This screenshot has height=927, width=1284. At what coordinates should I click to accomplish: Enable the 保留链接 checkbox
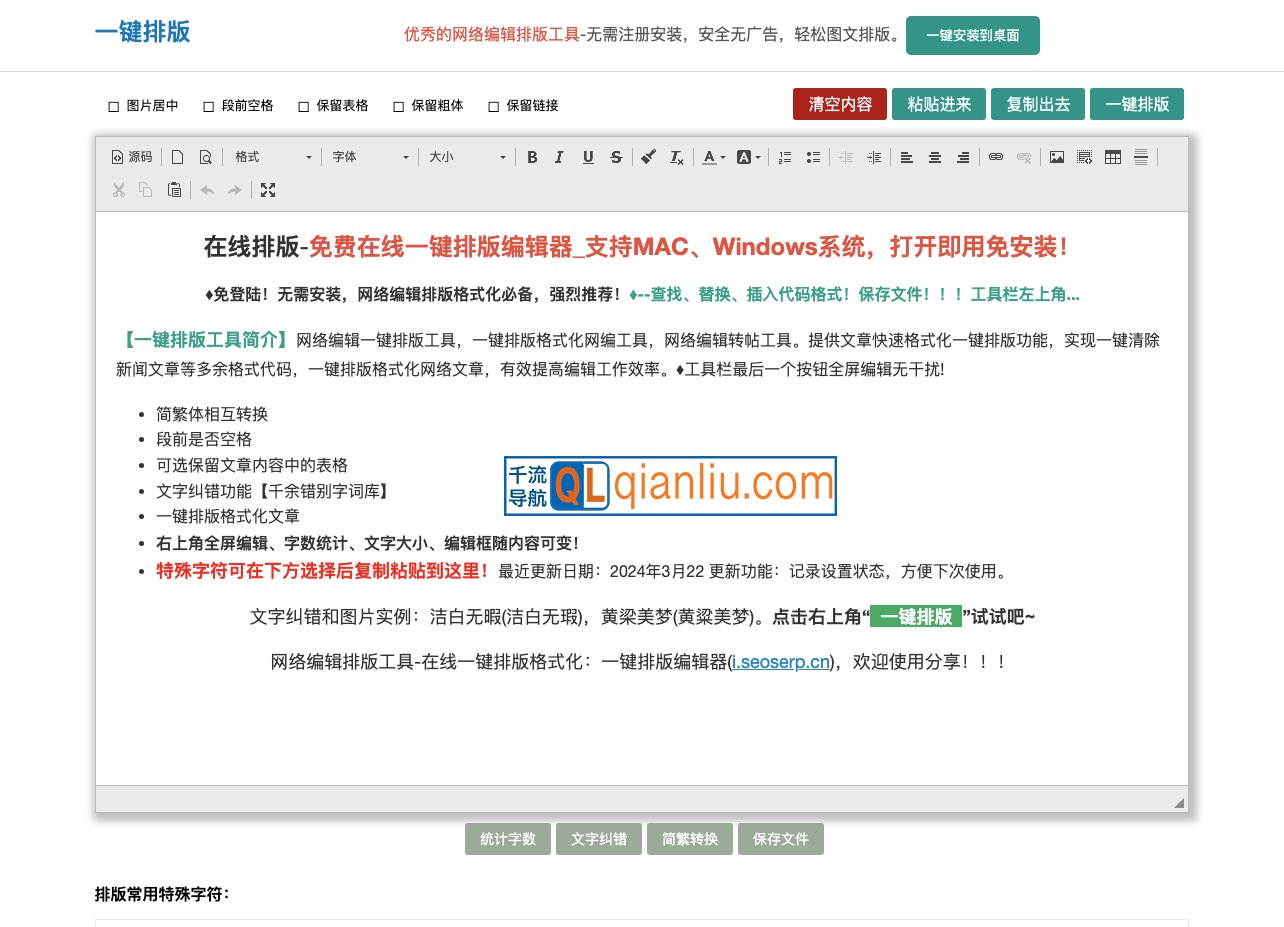493,105
